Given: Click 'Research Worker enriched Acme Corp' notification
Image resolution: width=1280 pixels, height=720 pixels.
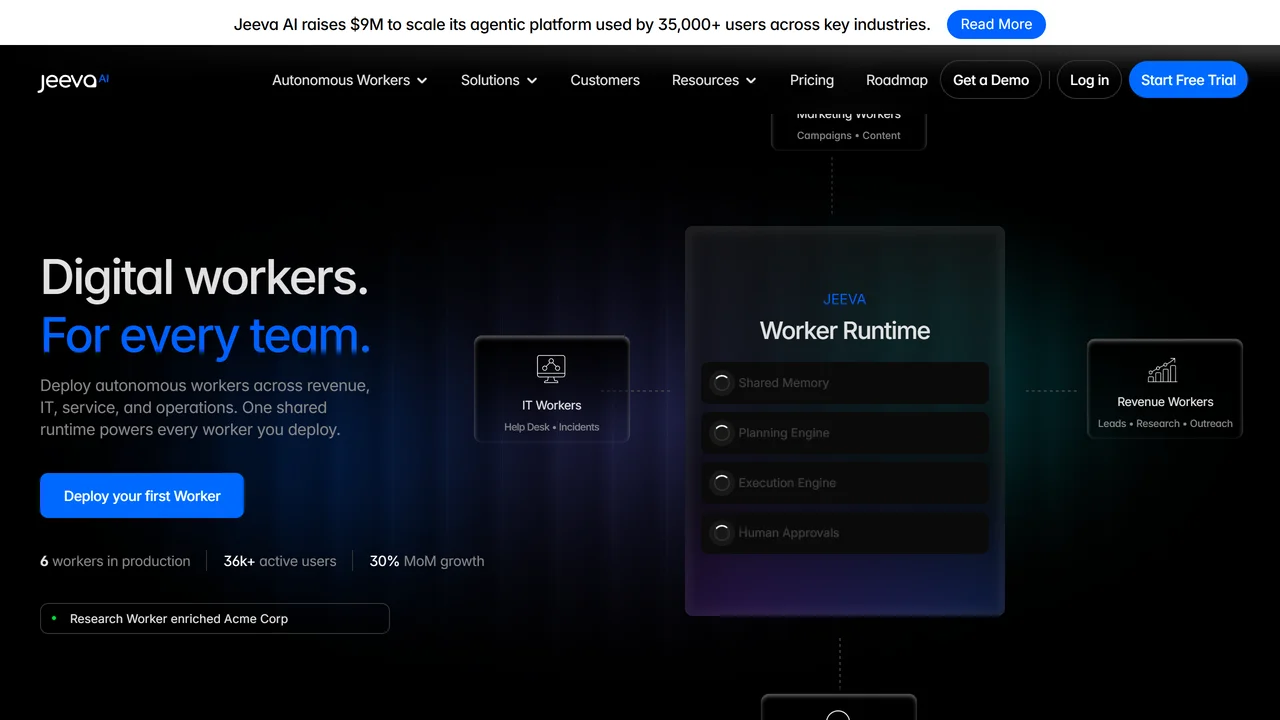Looking at the screenshot, I should tap(215, 618).
